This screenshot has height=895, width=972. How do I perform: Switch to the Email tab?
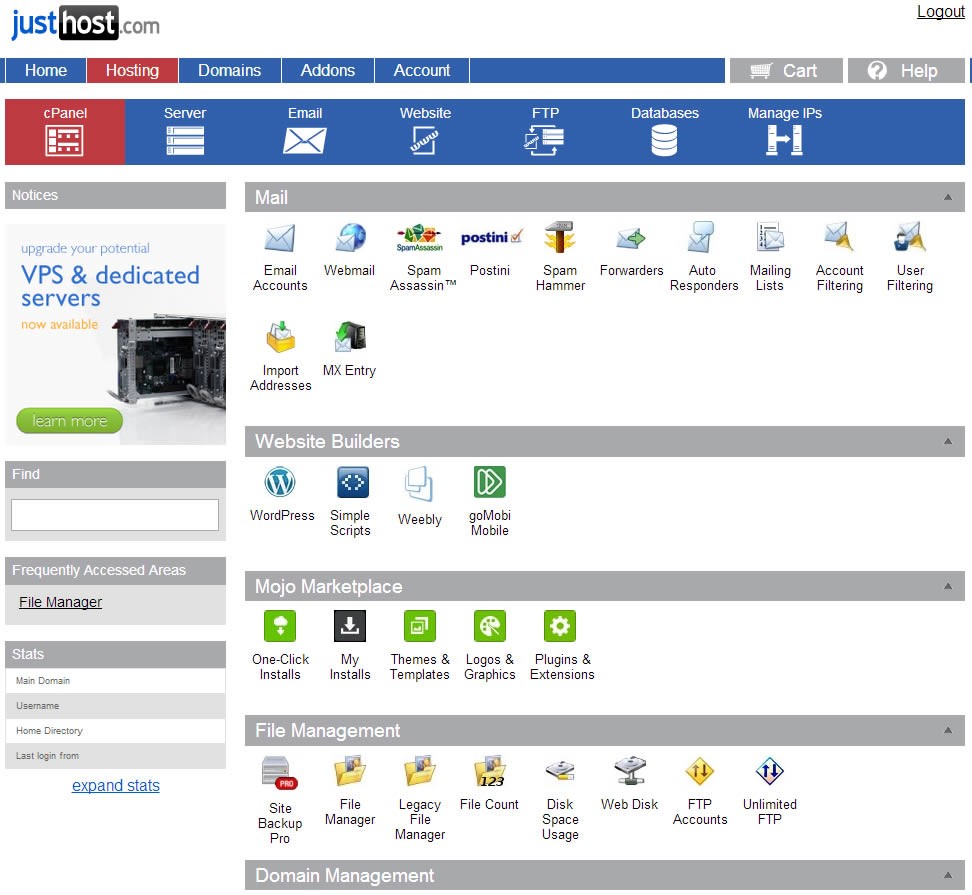pos(305,131)
